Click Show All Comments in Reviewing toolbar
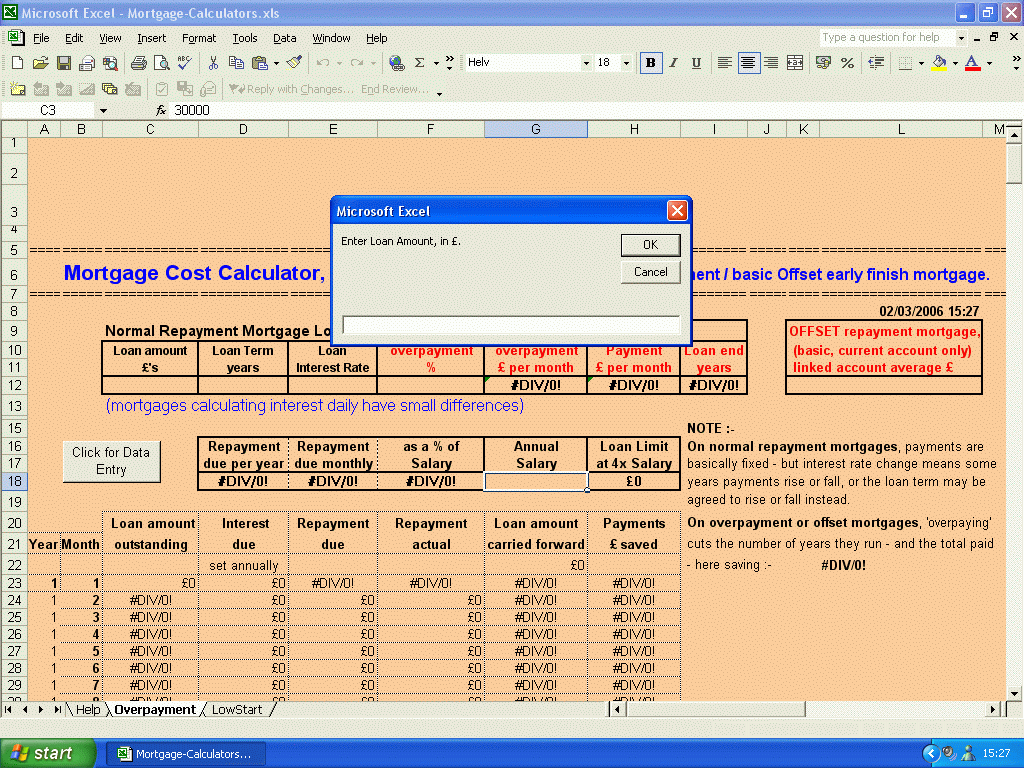 click(x=109, y=89)
